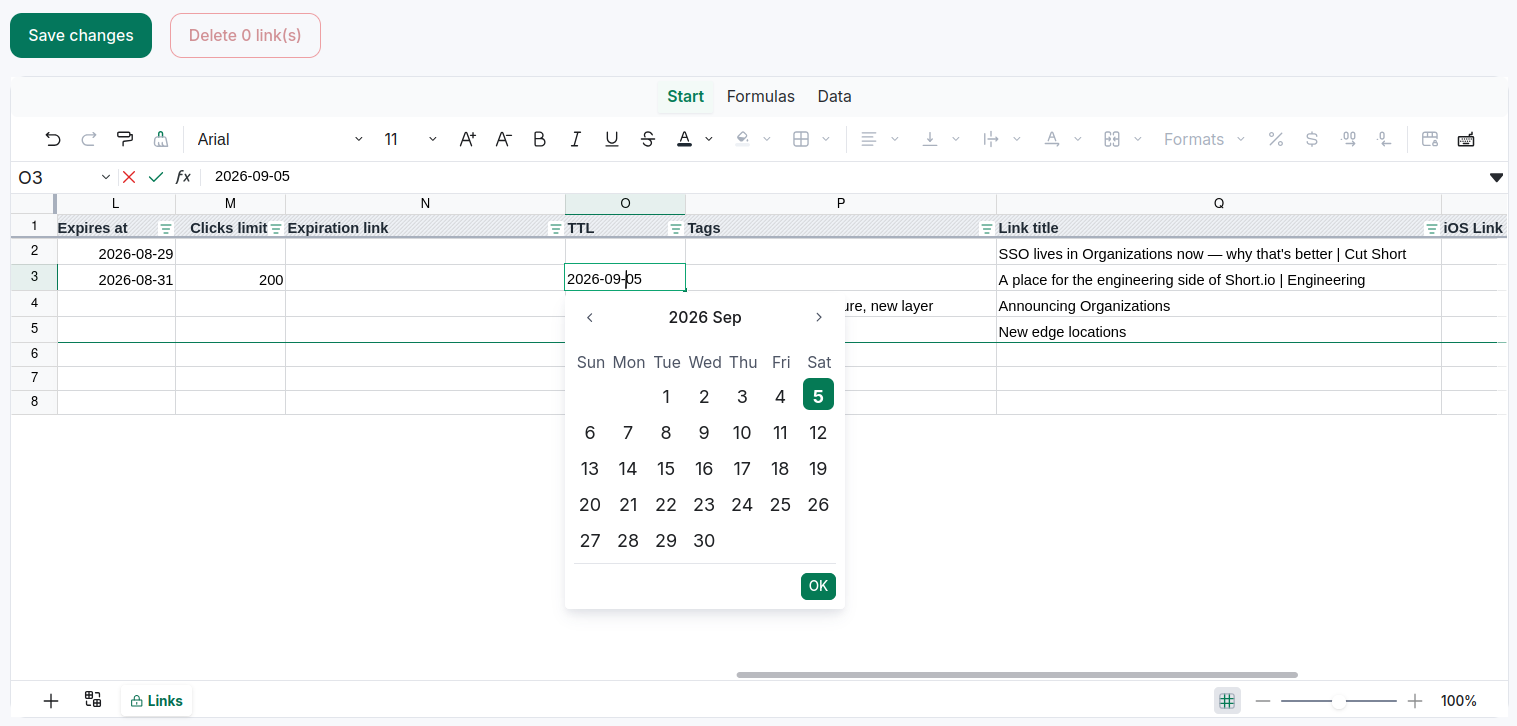The image size is (1517, 726).
Task: Confirm date with the OK button
Action: 818,586
